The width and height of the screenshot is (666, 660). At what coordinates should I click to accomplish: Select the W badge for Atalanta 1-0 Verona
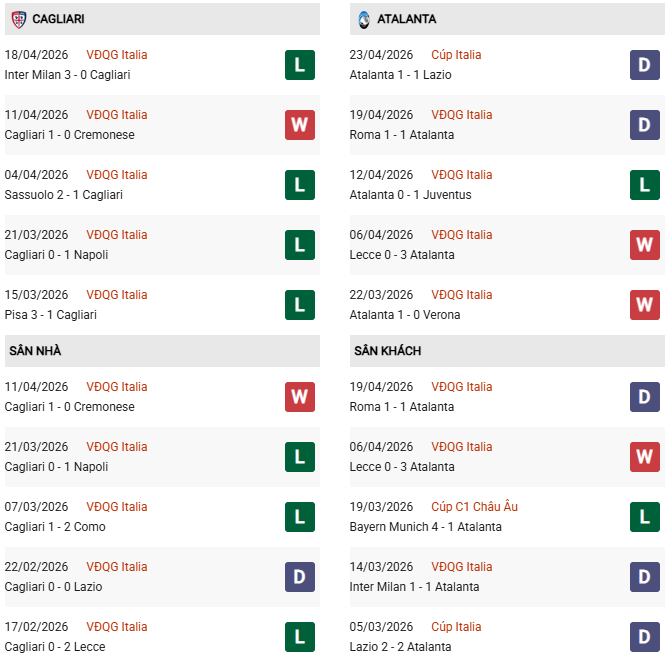[645, 305]
